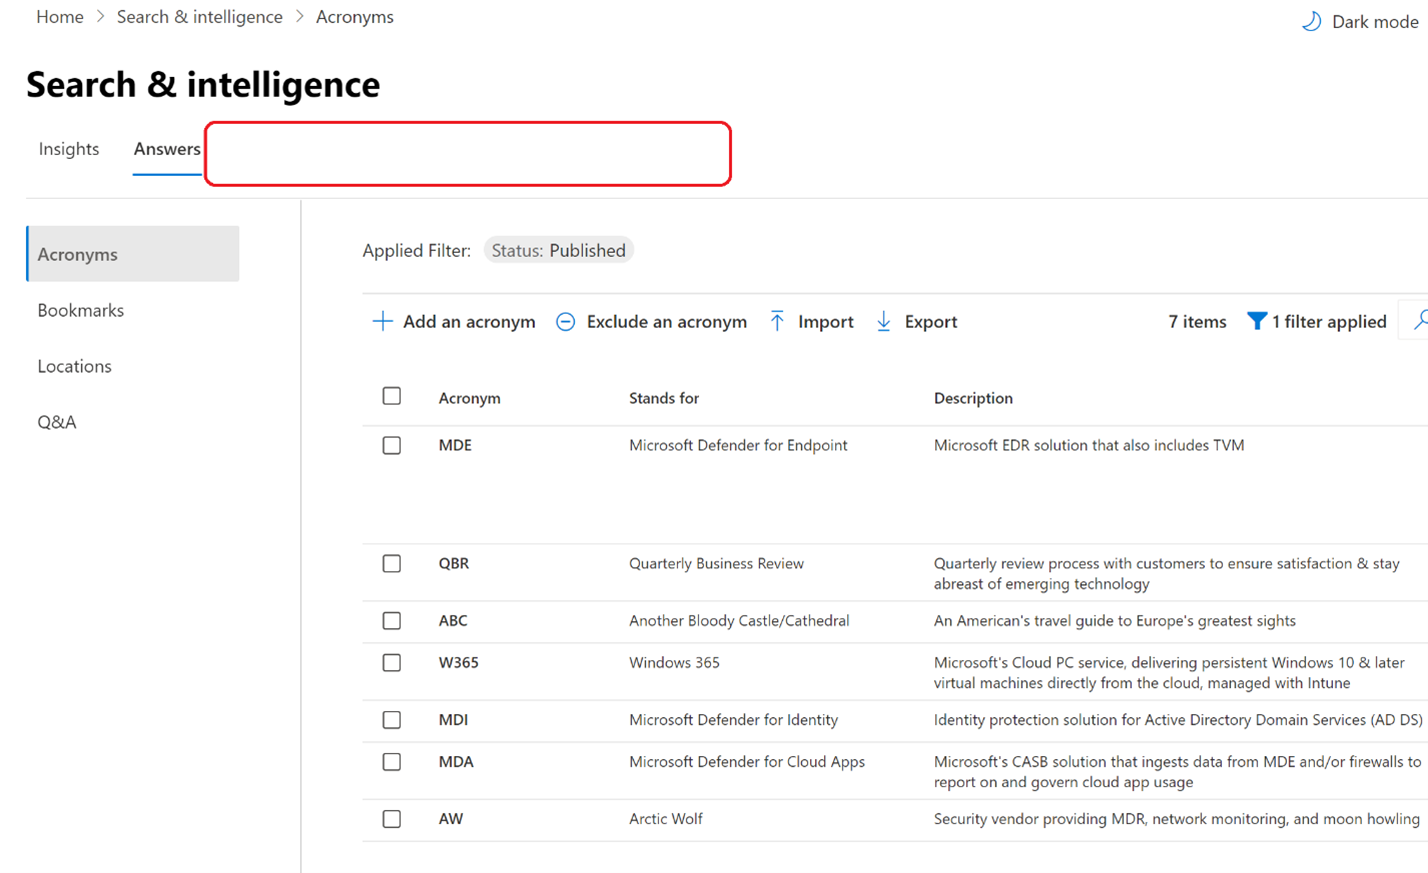Click the Import upload arrow icon
Viewport: 1428px width, 873px height.
[x=777, y=321]
